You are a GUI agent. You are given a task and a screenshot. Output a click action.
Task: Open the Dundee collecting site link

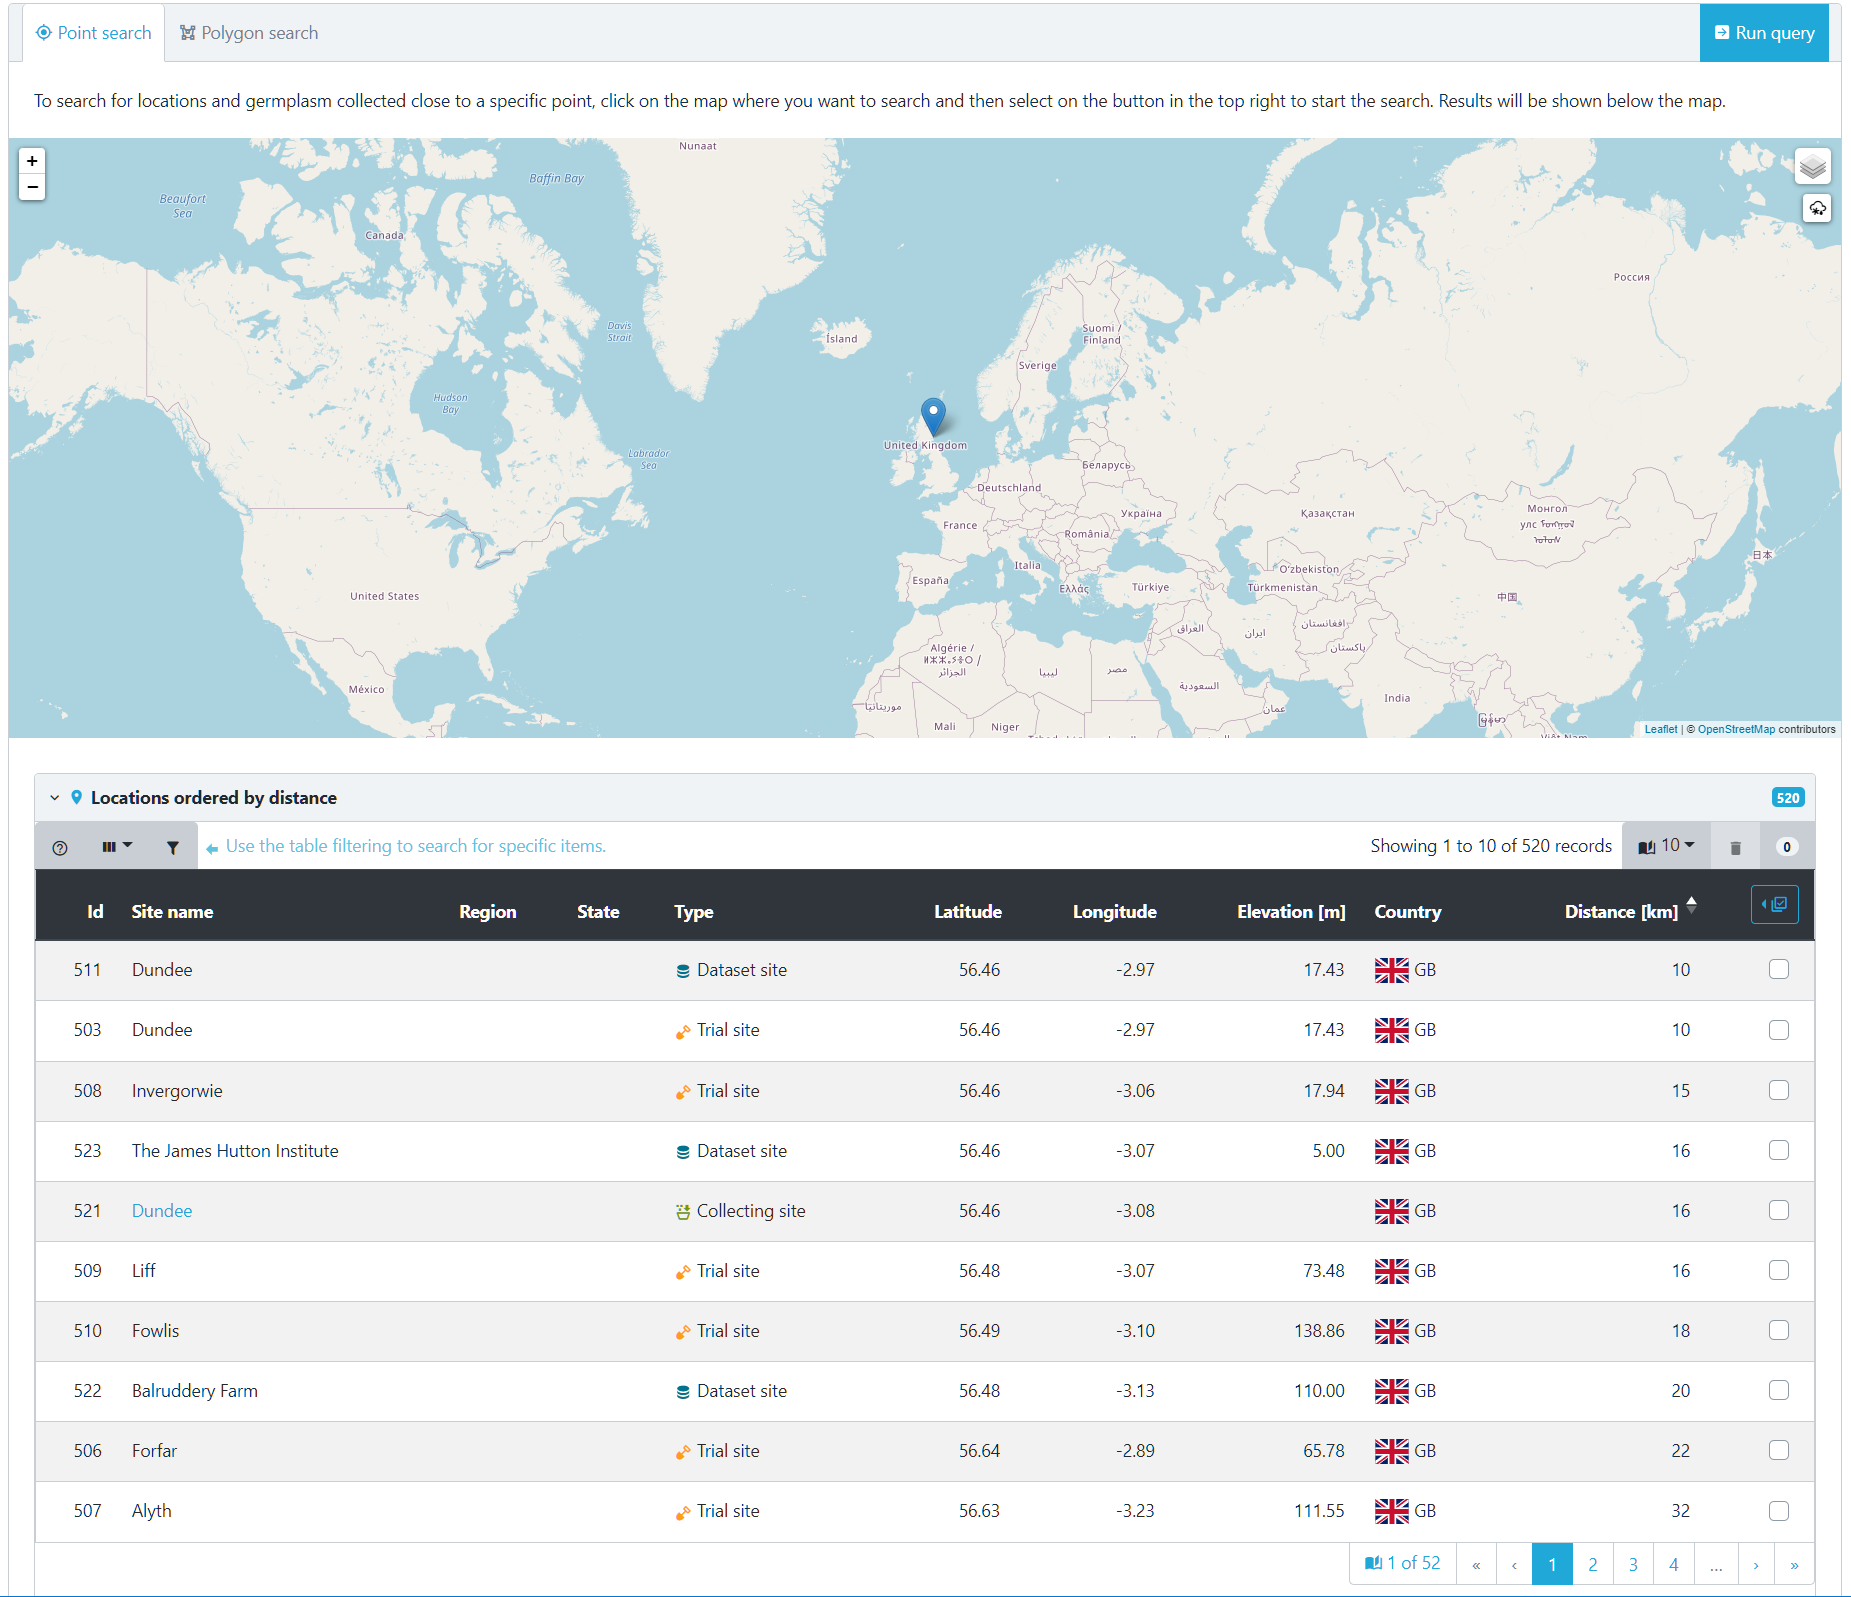coord(162,1210)
